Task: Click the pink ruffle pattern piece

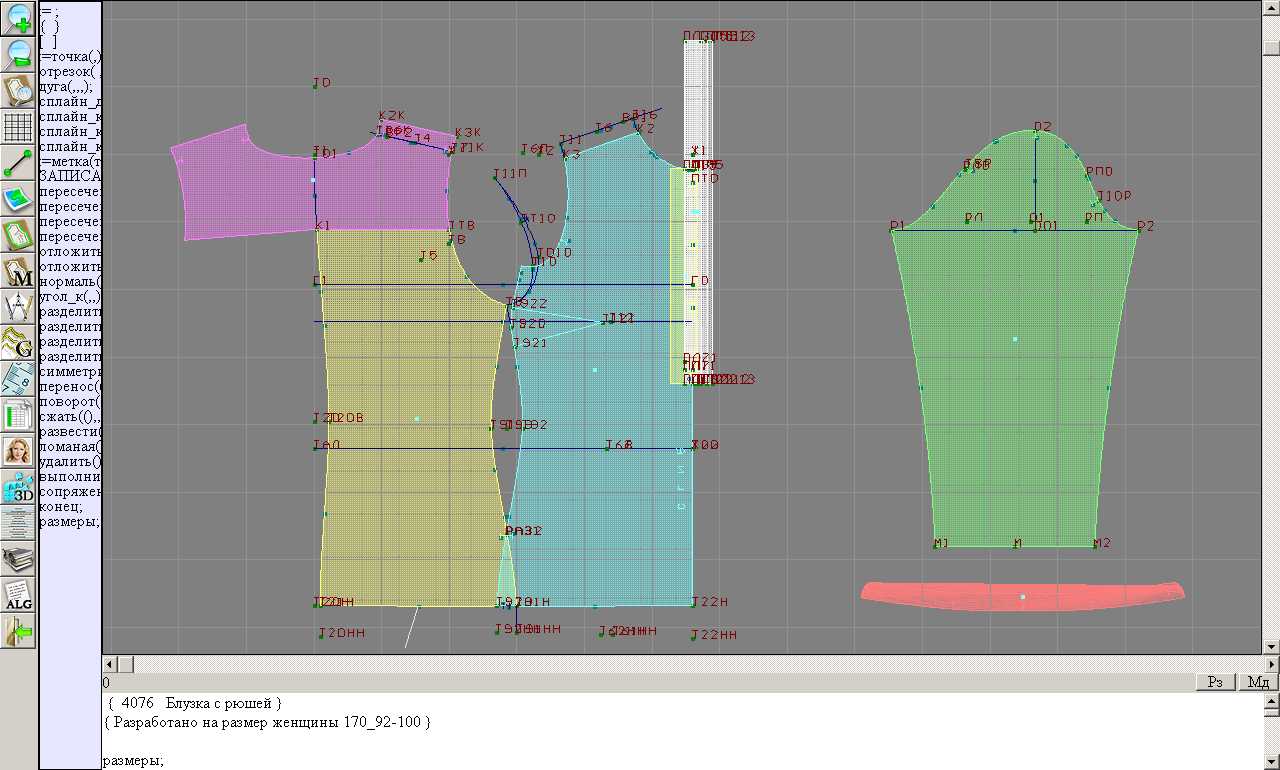Action: (x=1022, y=594)
